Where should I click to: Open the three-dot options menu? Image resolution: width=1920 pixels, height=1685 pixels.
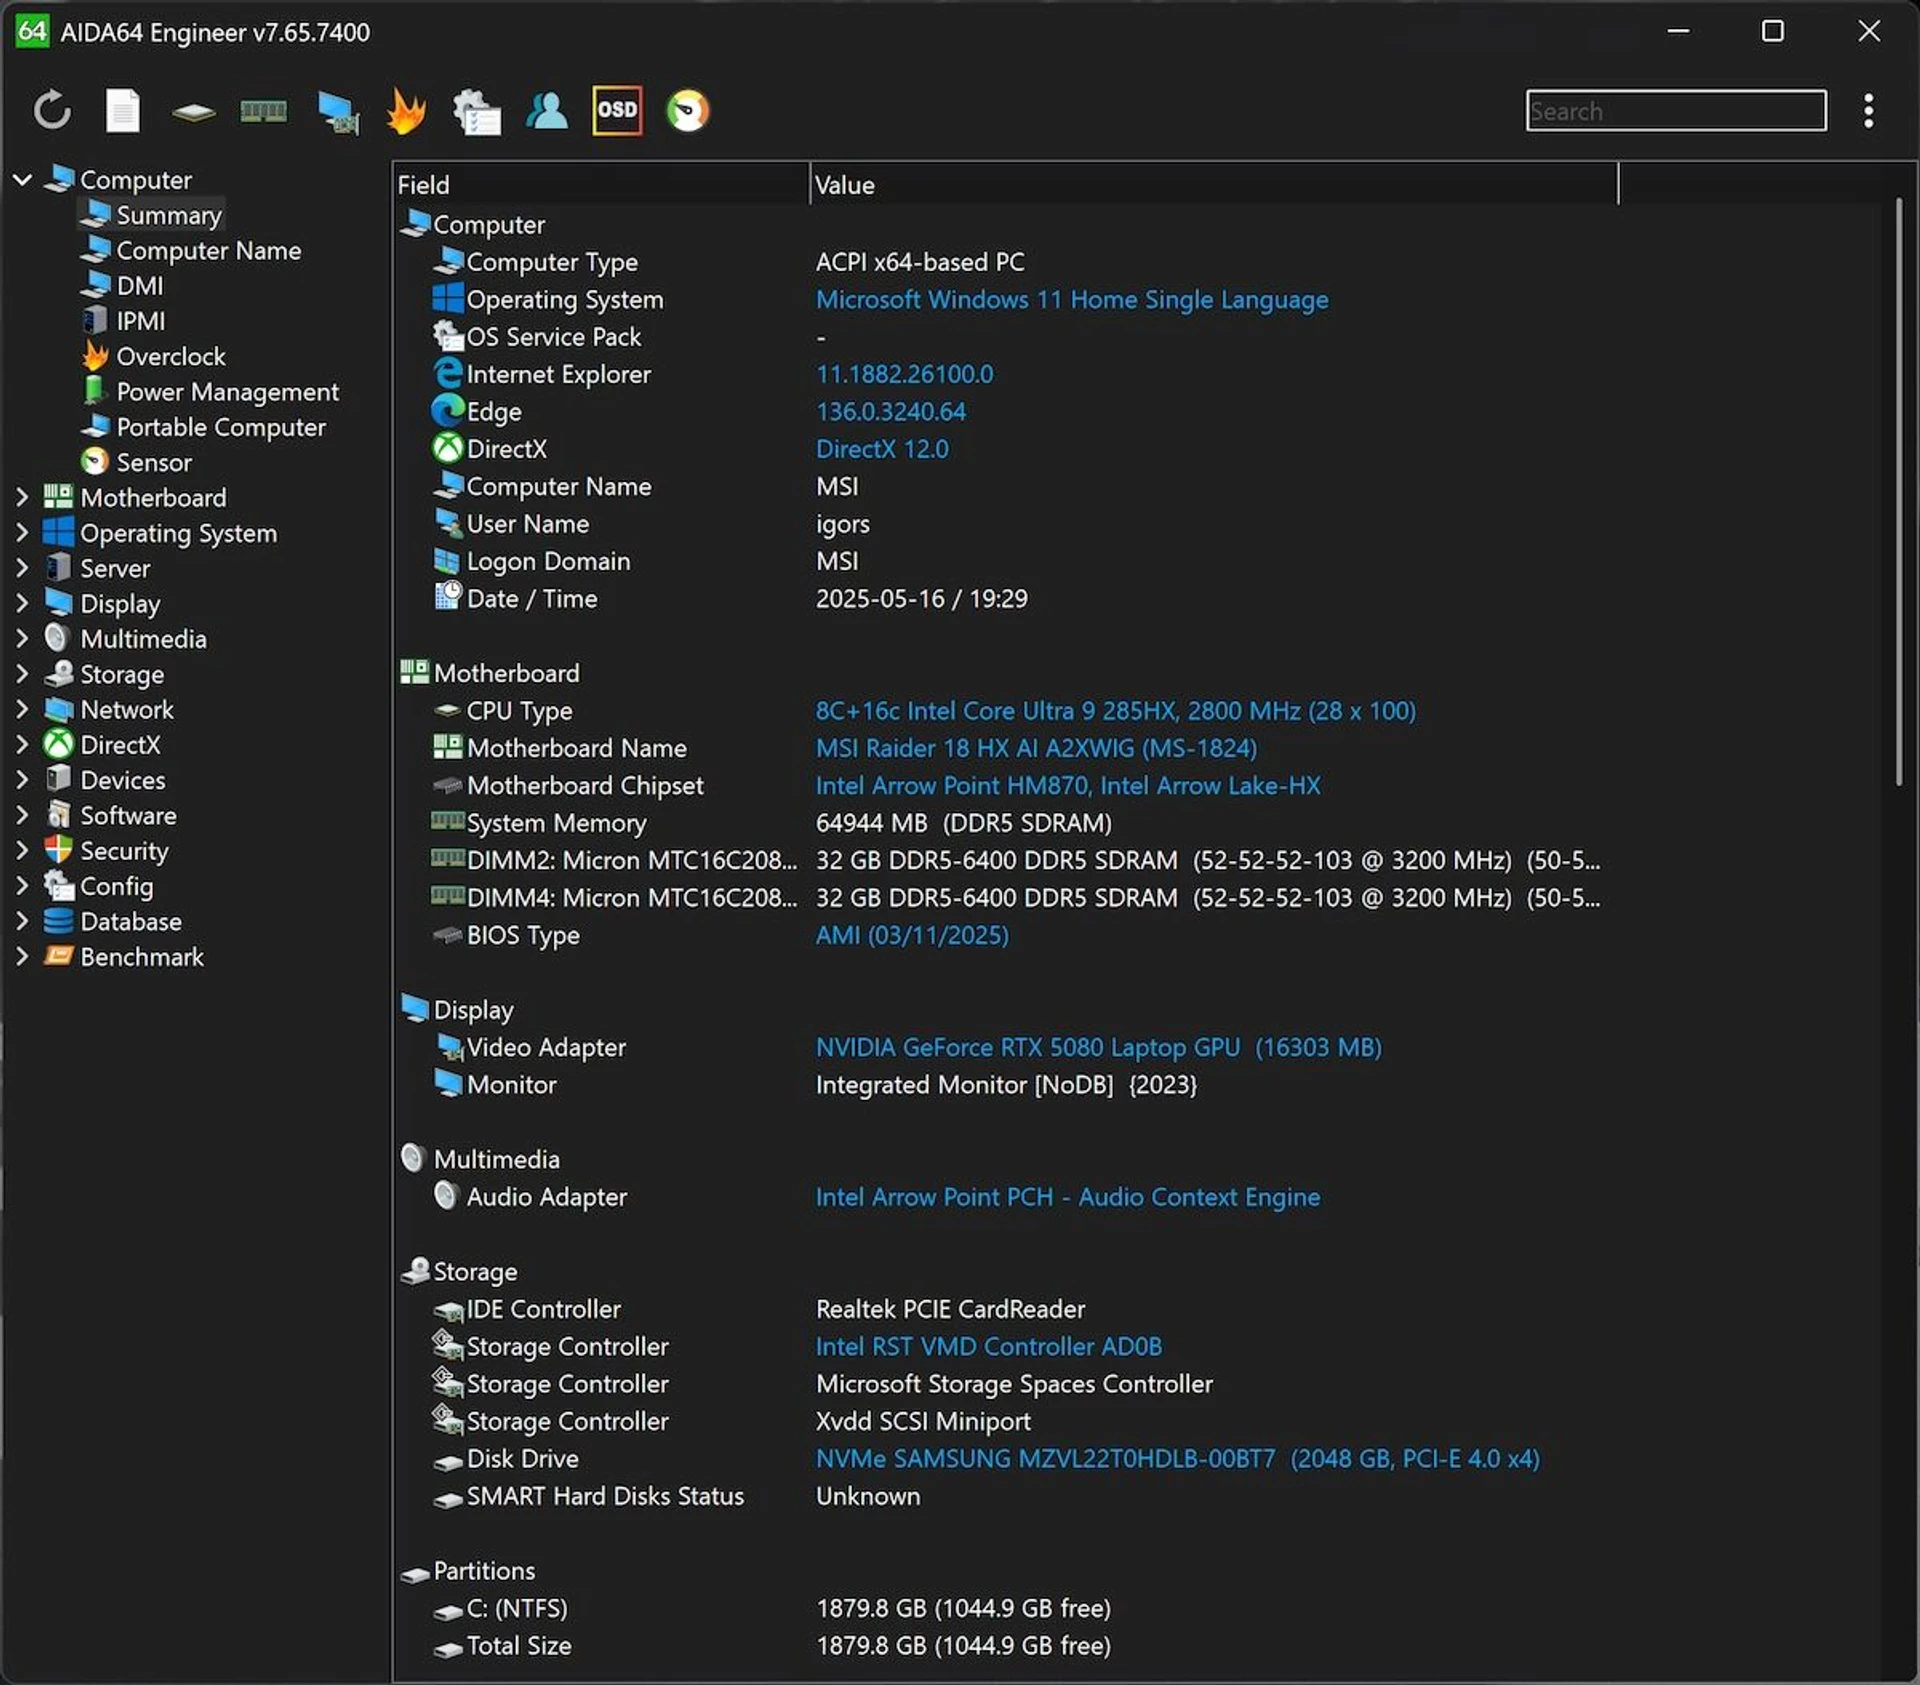1868,110
